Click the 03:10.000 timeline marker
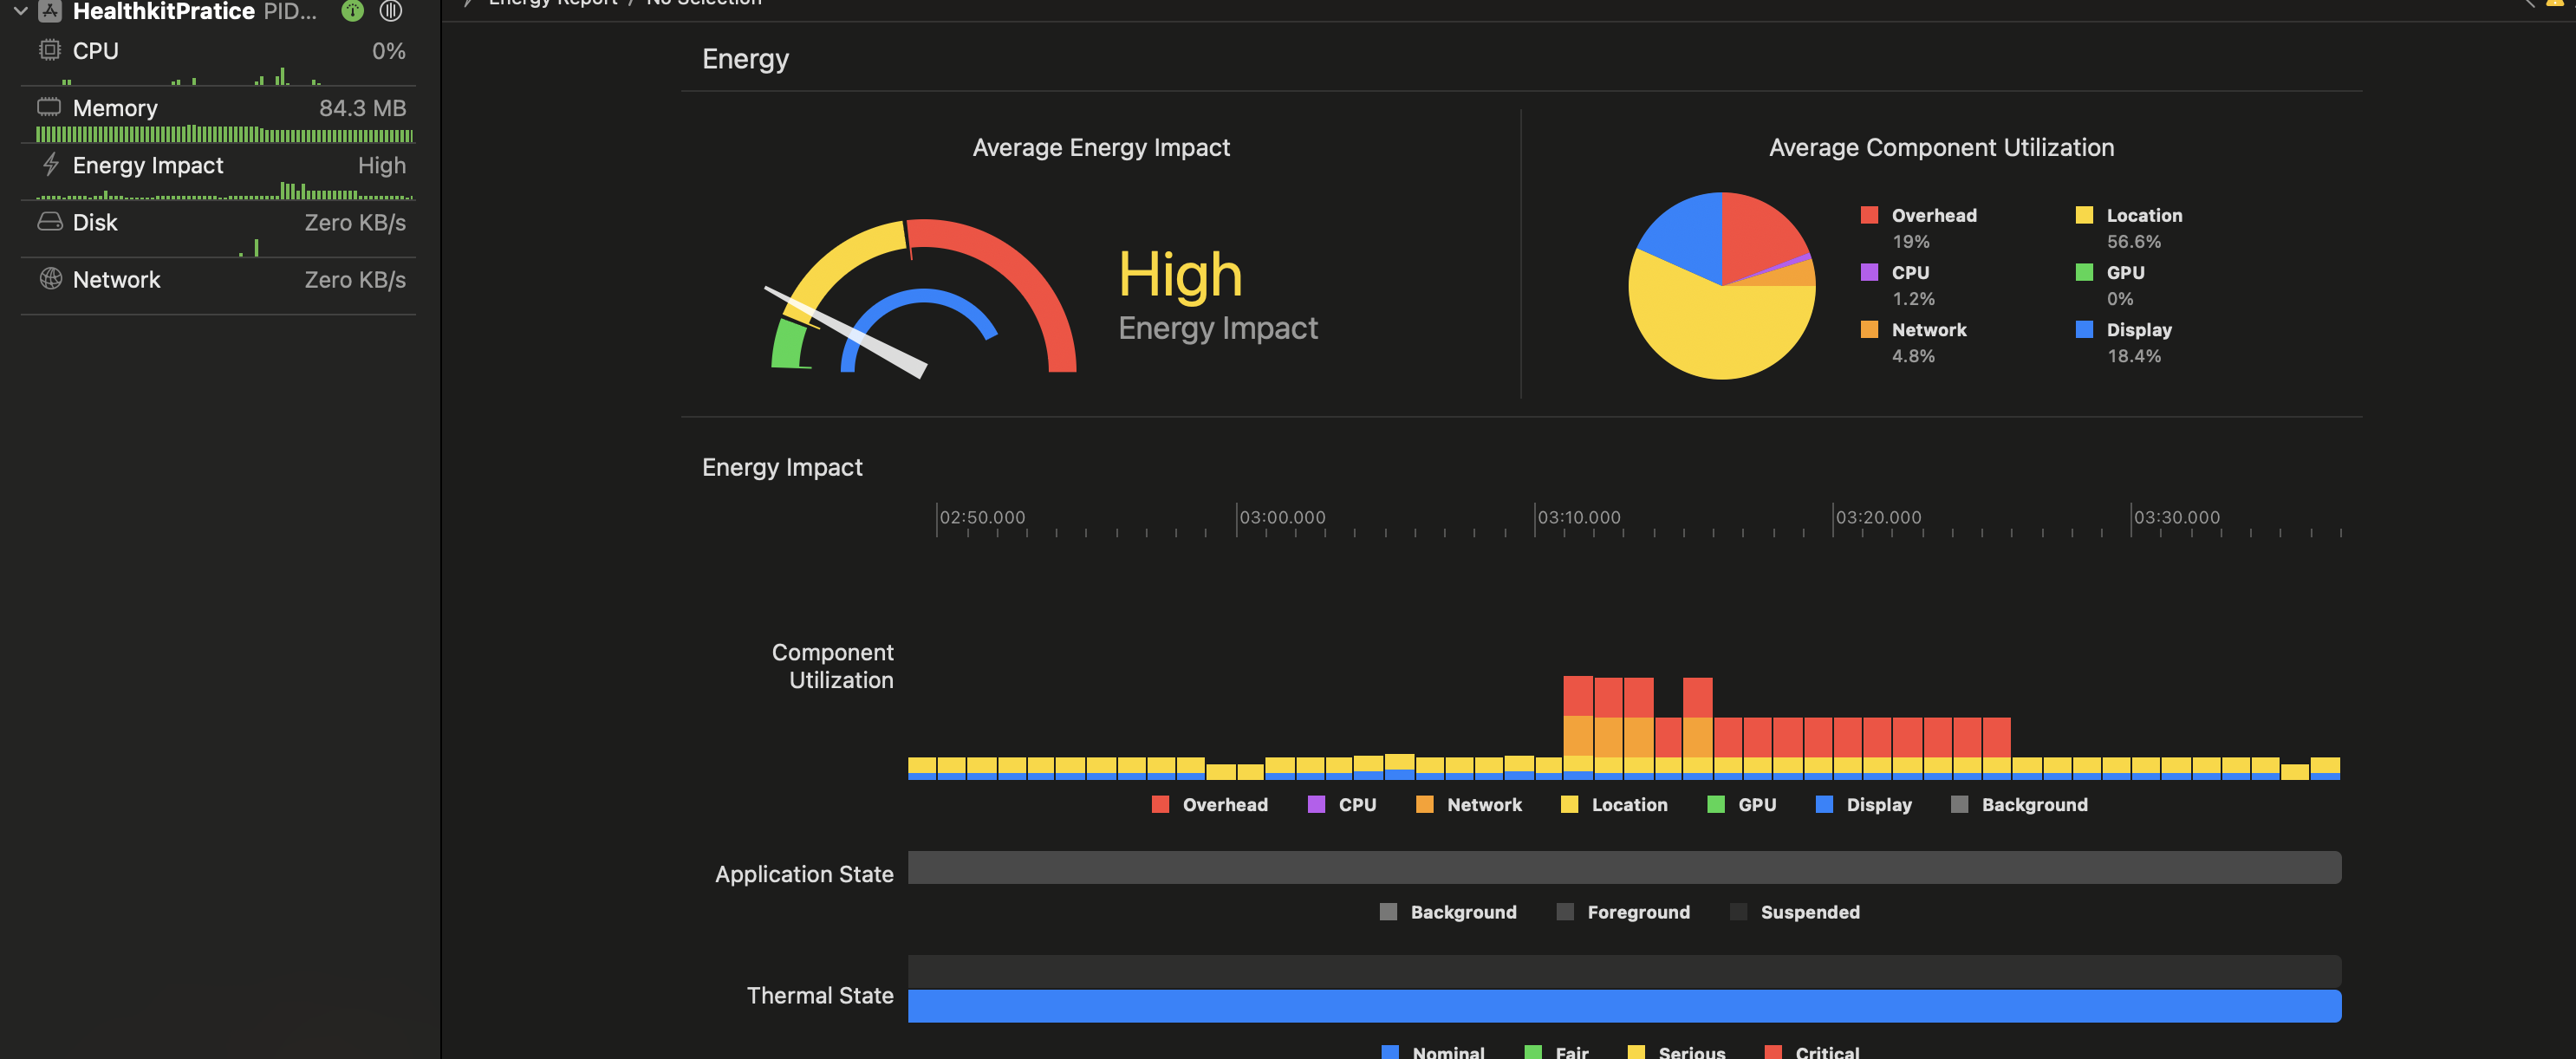 click(1578, 517)
